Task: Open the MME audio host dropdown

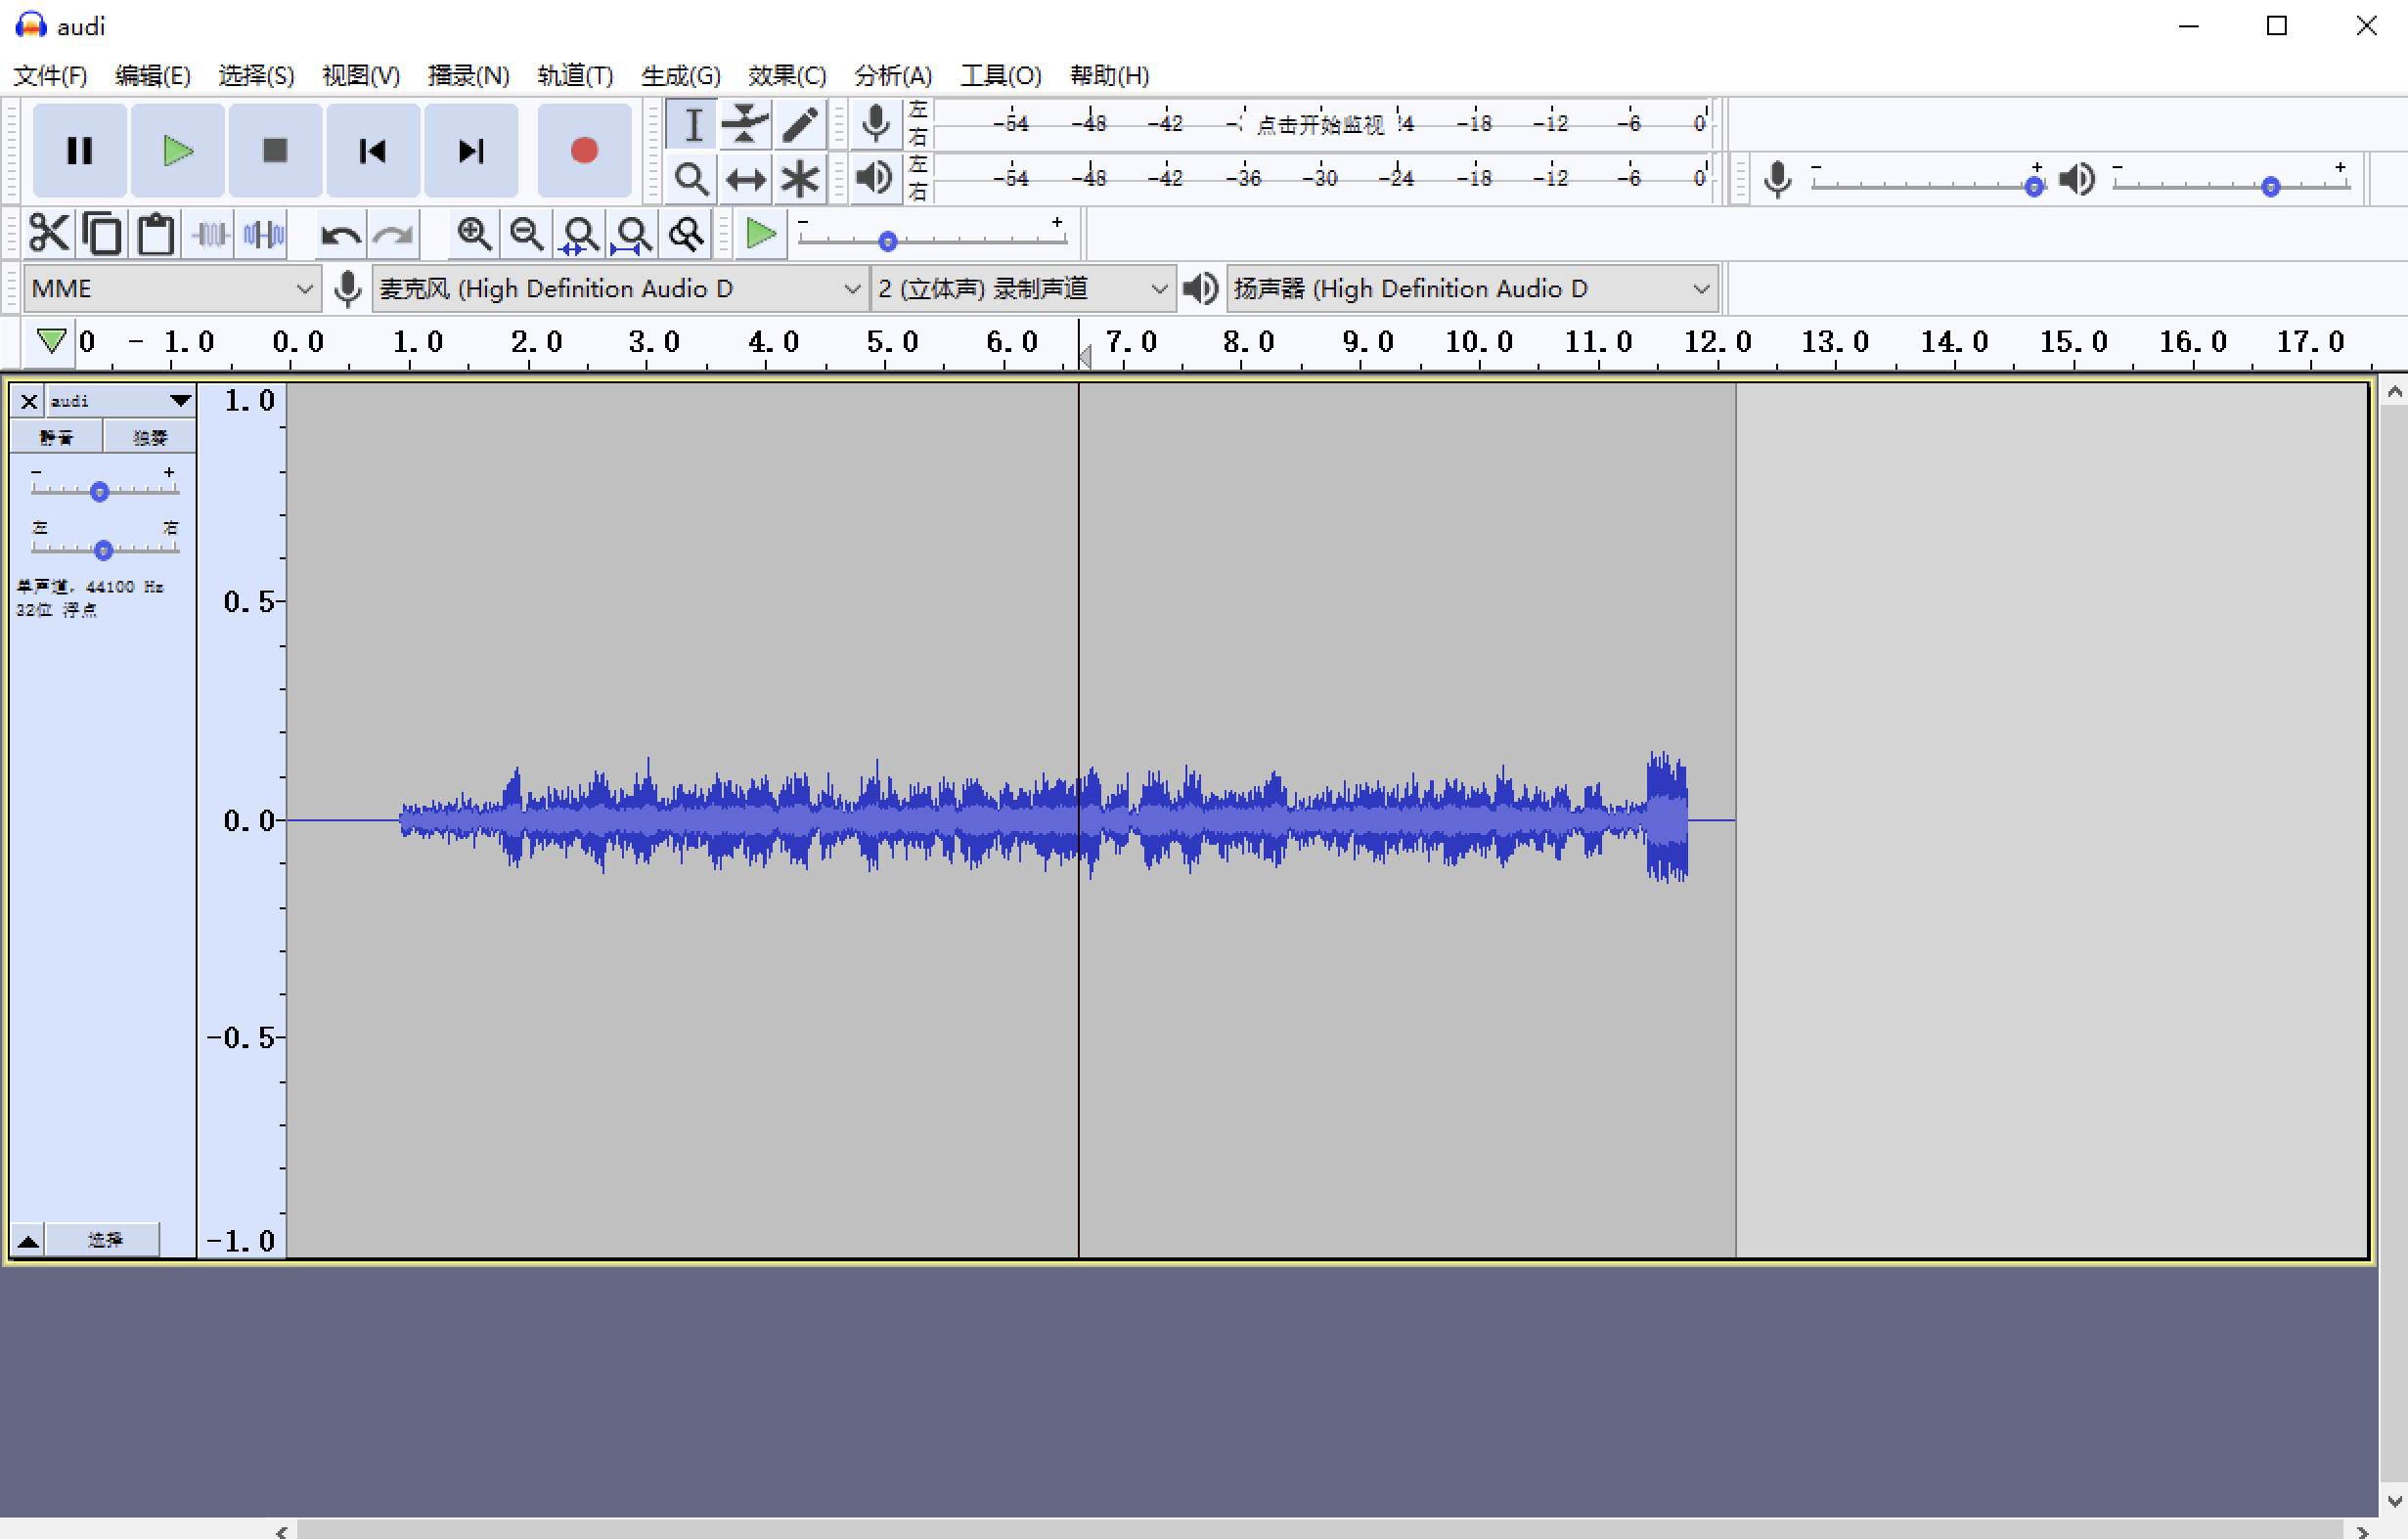Action: 170,289
